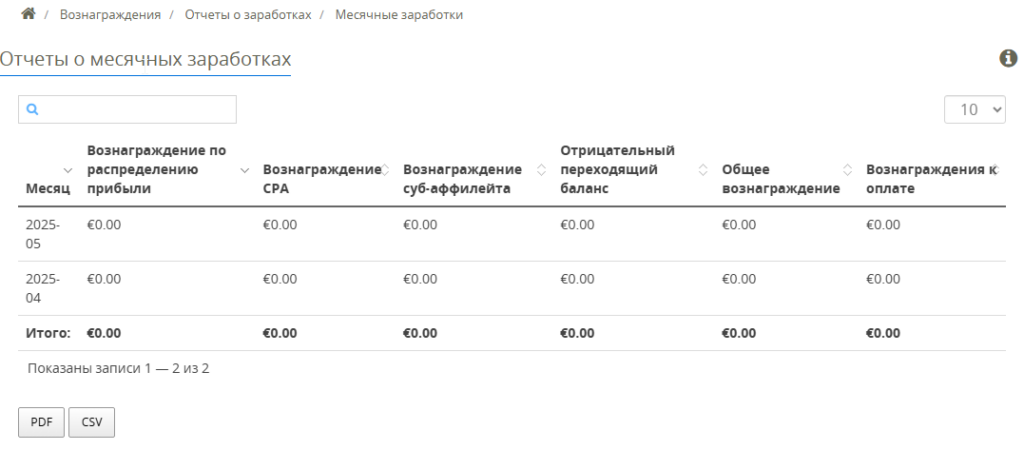Export the report as CSV
The height and width of the screenshot is (450, 1024).
click(x=91, y=422)
